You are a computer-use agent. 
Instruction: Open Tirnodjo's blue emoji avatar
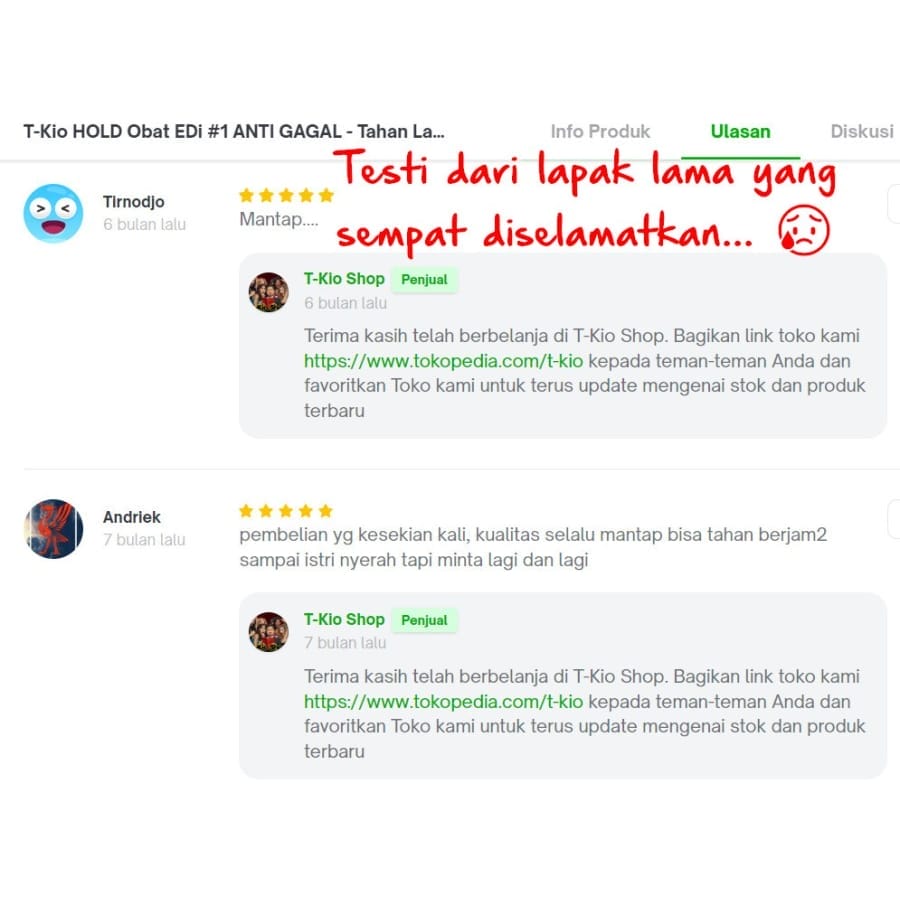(53, 214)
